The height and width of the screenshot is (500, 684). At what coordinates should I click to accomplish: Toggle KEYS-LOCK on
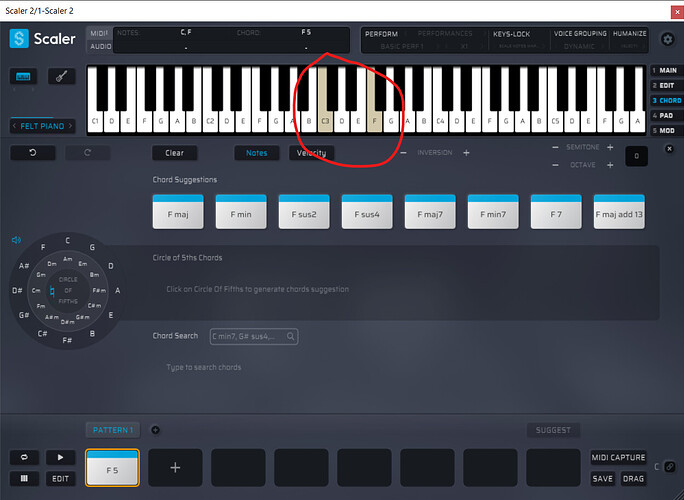coord(511,34)
